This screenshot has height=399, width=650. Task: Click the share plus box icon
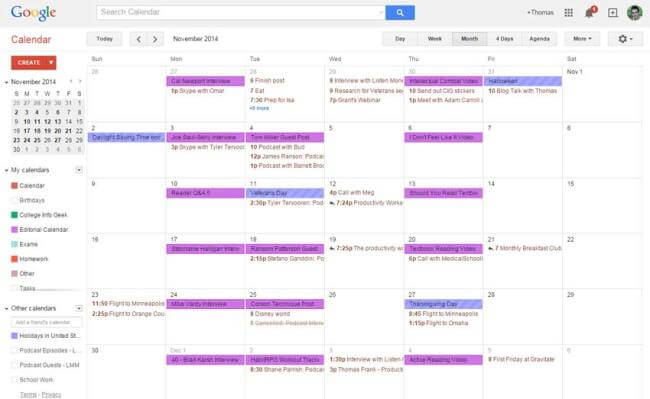[x=613, y=13]
